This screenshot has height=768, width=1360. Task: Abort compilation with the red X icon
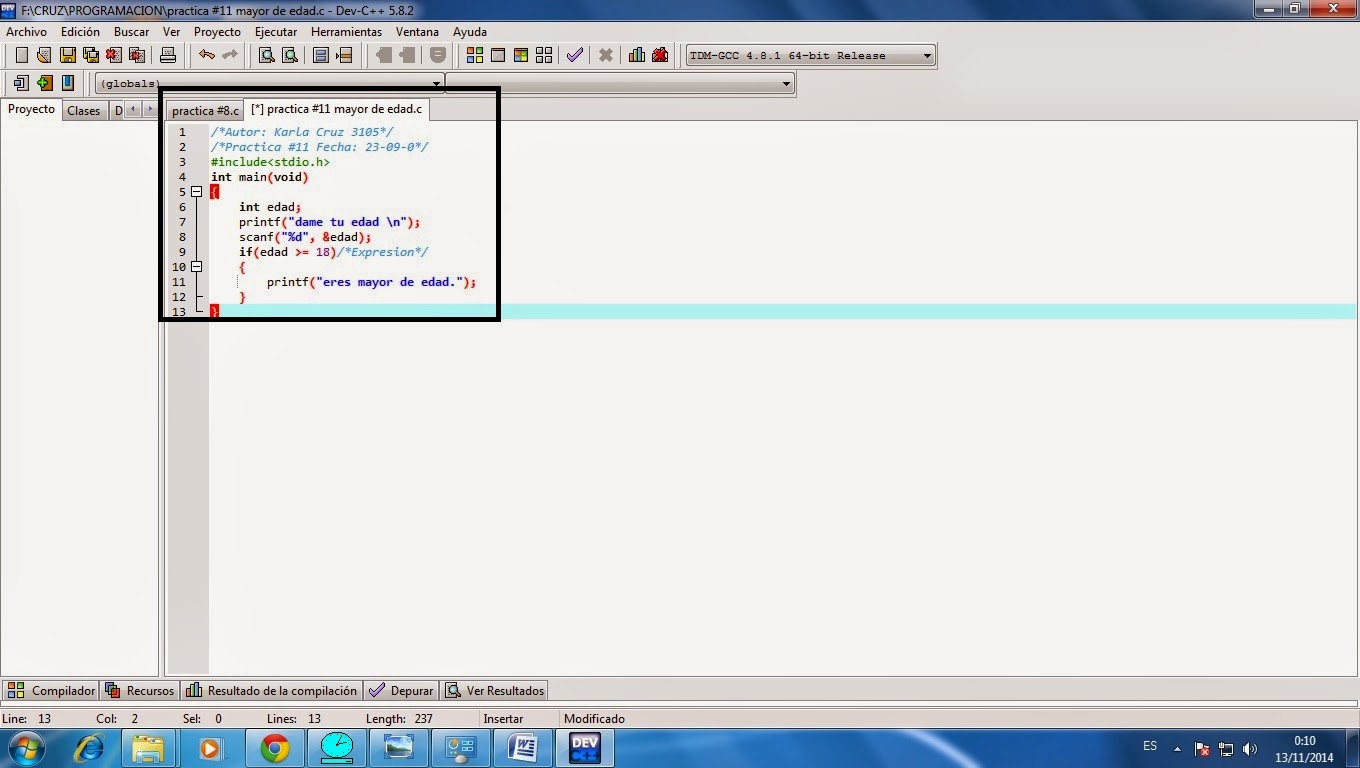click(x=605, y=55)
